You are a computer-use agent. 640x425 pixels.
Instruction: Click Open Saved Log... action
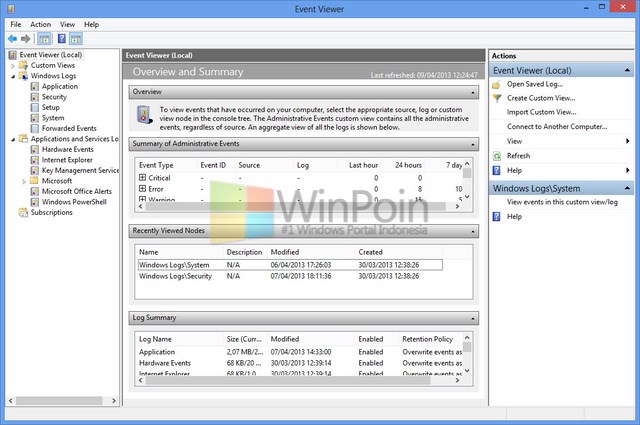535,84
